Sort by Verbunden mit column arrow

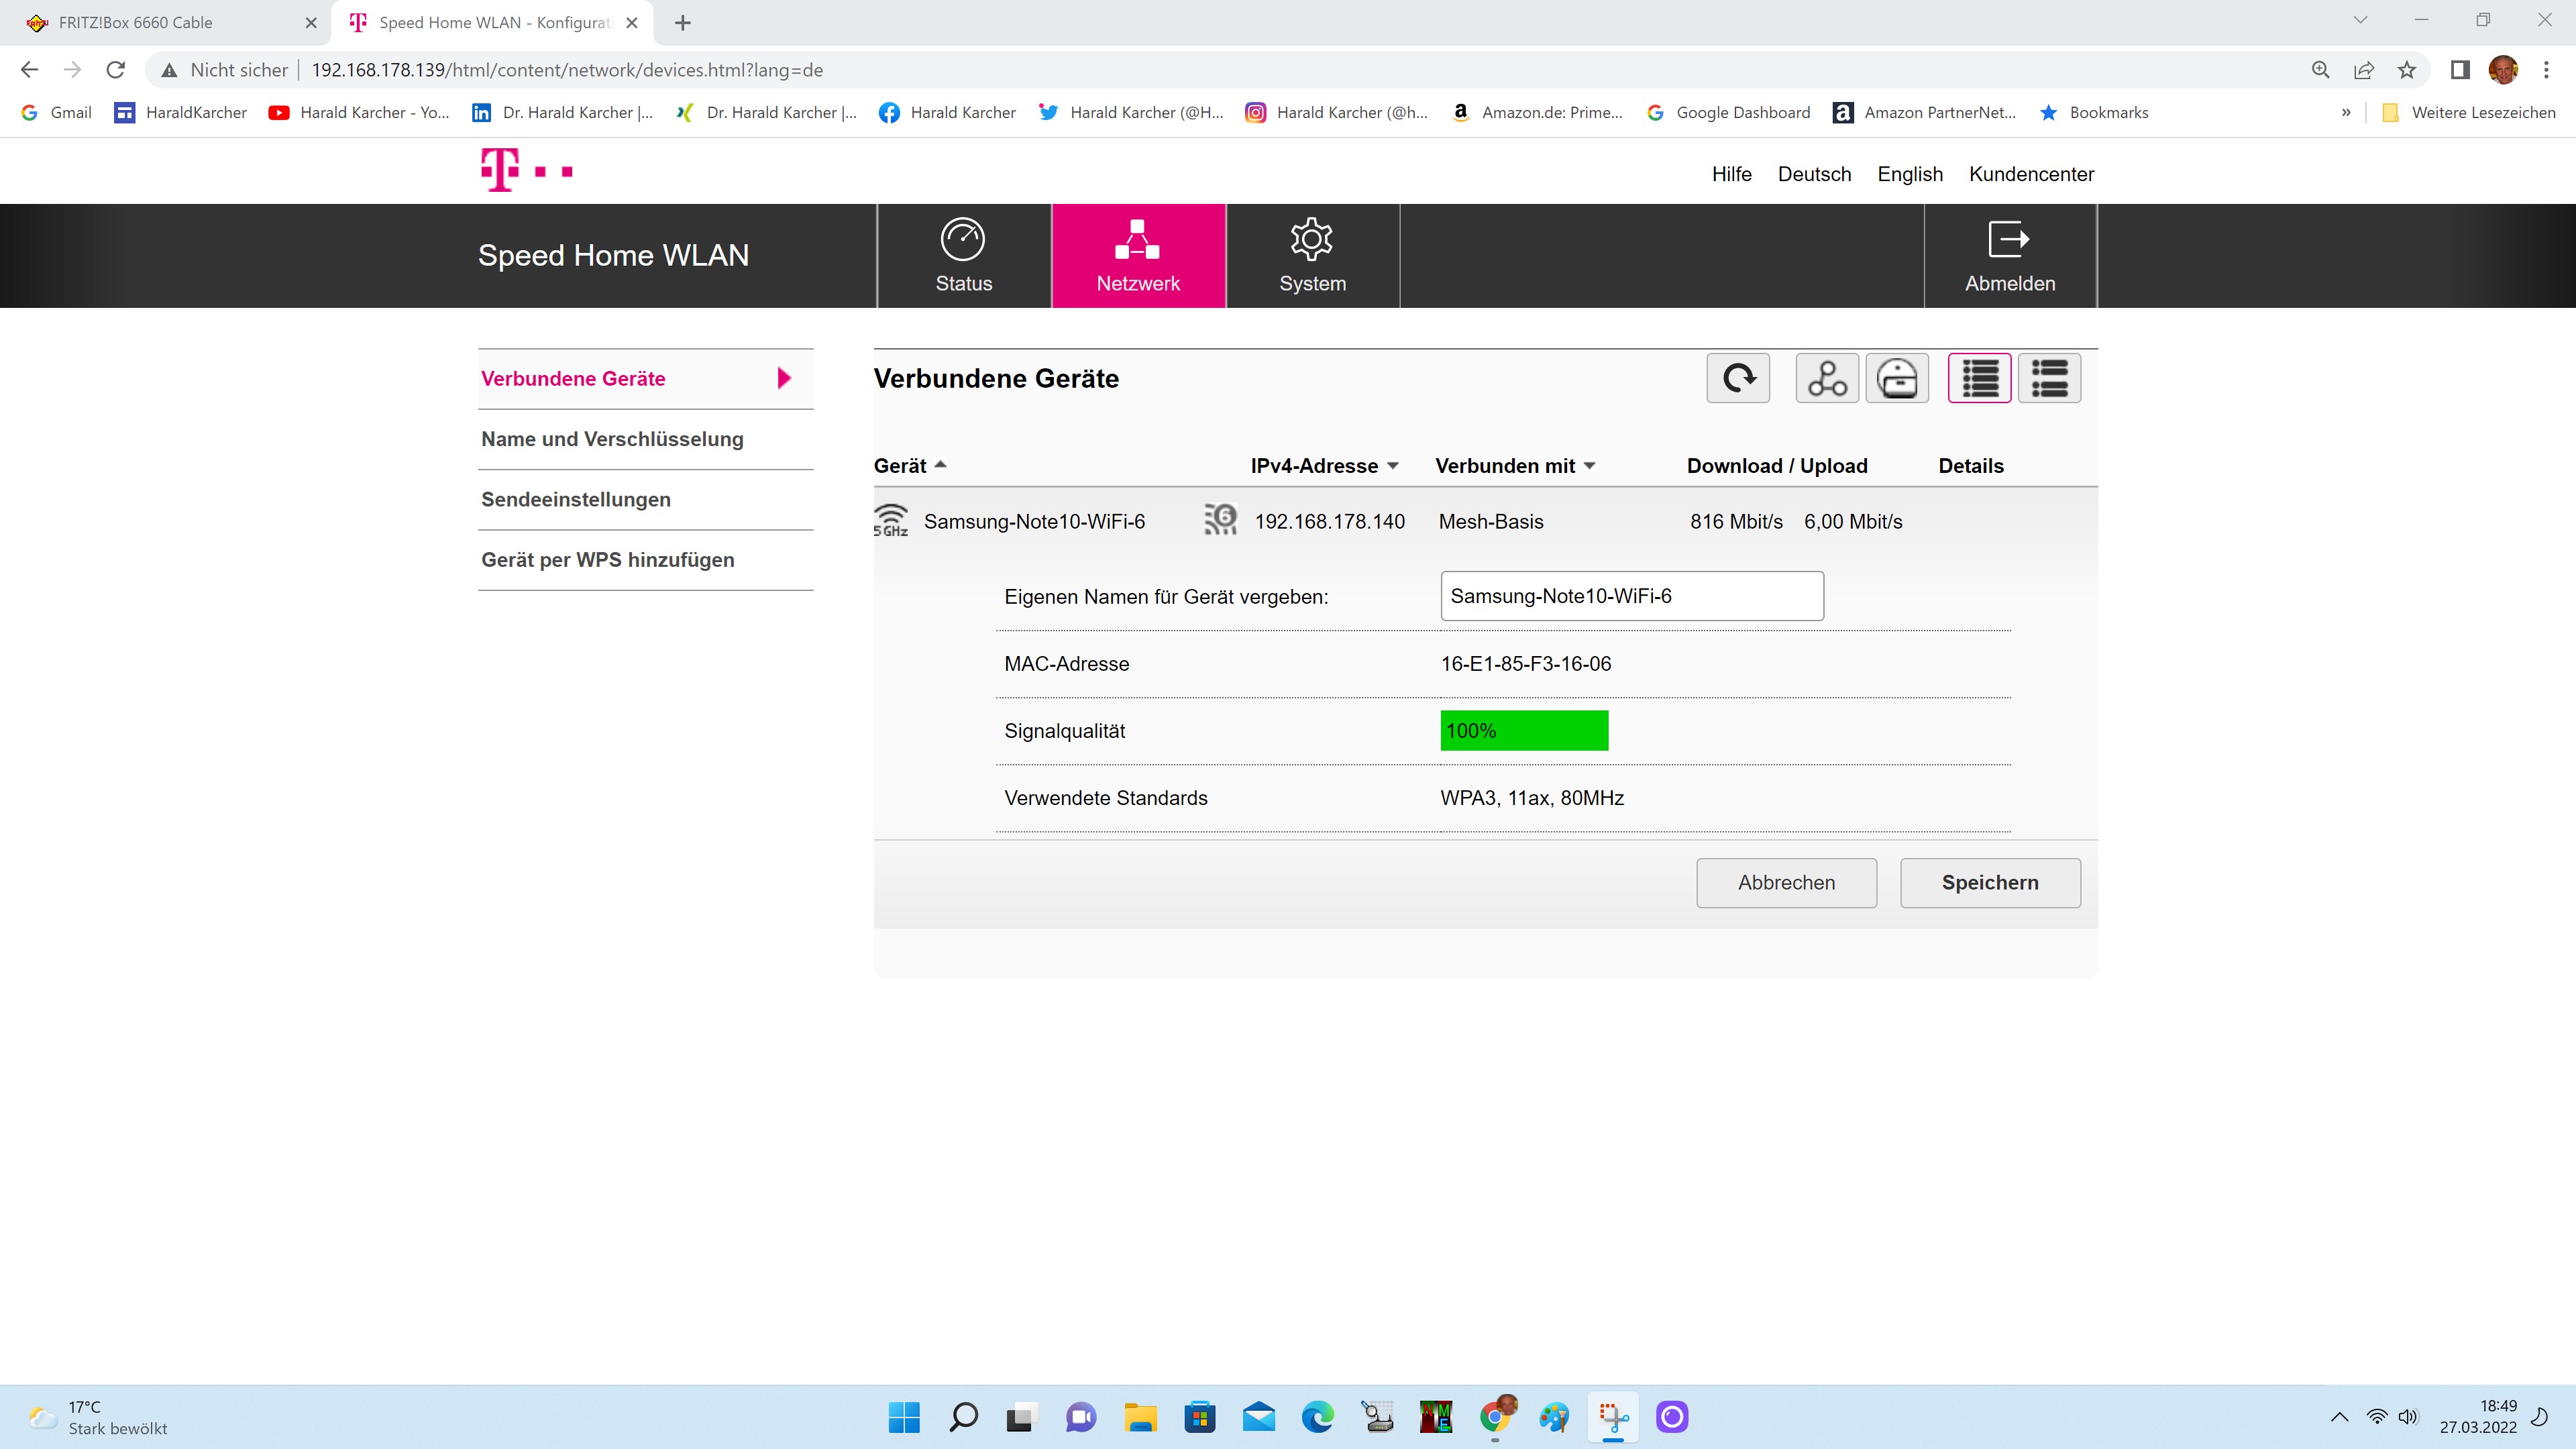click(1590, 466)
